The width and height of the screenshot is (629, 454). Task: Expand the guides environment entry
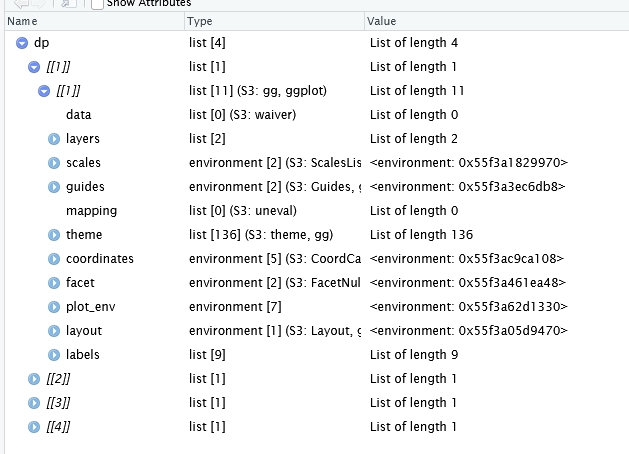[54, 187]
